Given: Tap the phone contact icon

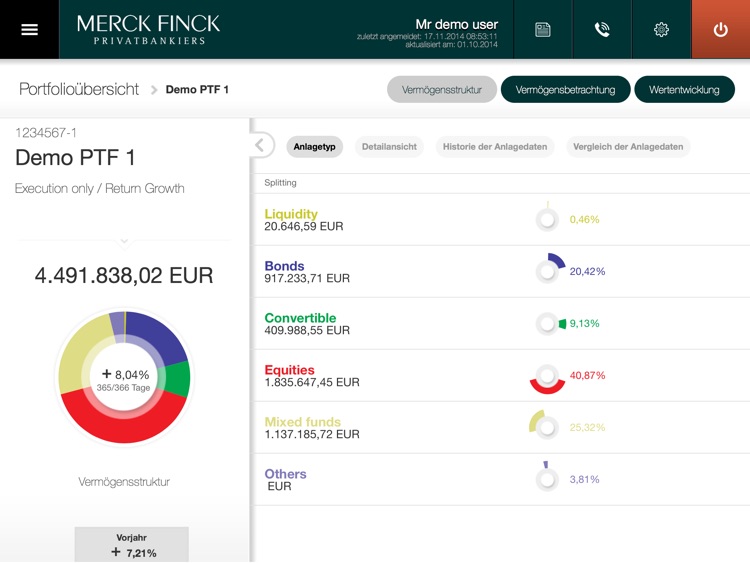Looking at the screenshot, I should click(x=602, y=29).
